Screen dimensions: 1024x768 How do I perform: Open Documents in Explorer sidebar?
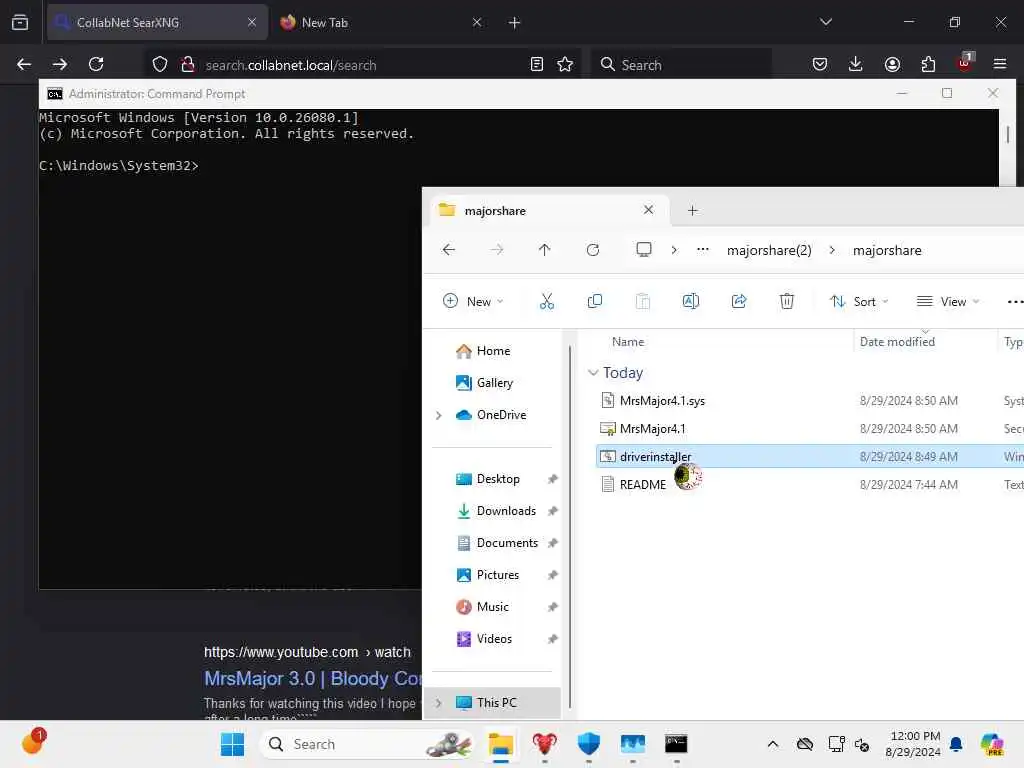(x=507, y=543)
